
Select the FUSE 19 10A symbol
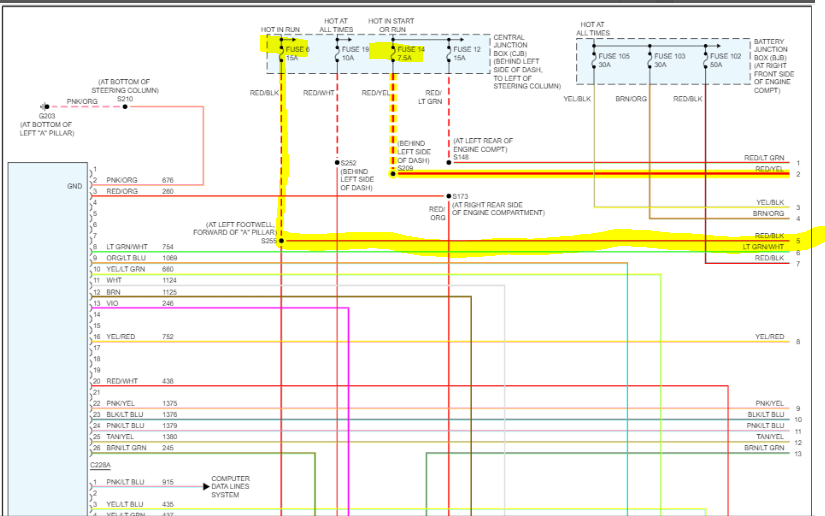coord(354,53)
